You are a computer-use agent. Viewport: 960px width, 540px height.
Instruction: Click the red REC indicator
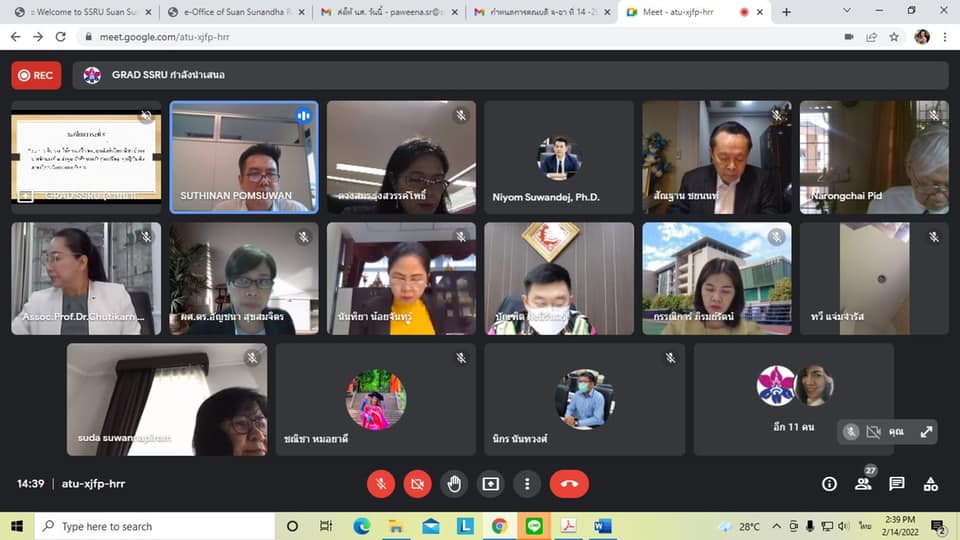pos(36,76)
